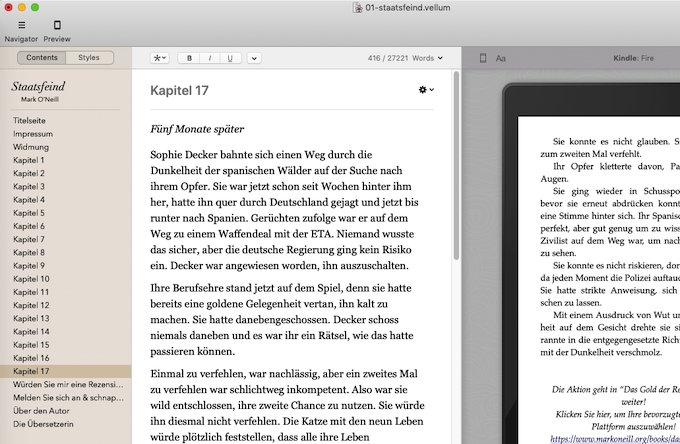Open the more formatting options chevron

point(254,58)
